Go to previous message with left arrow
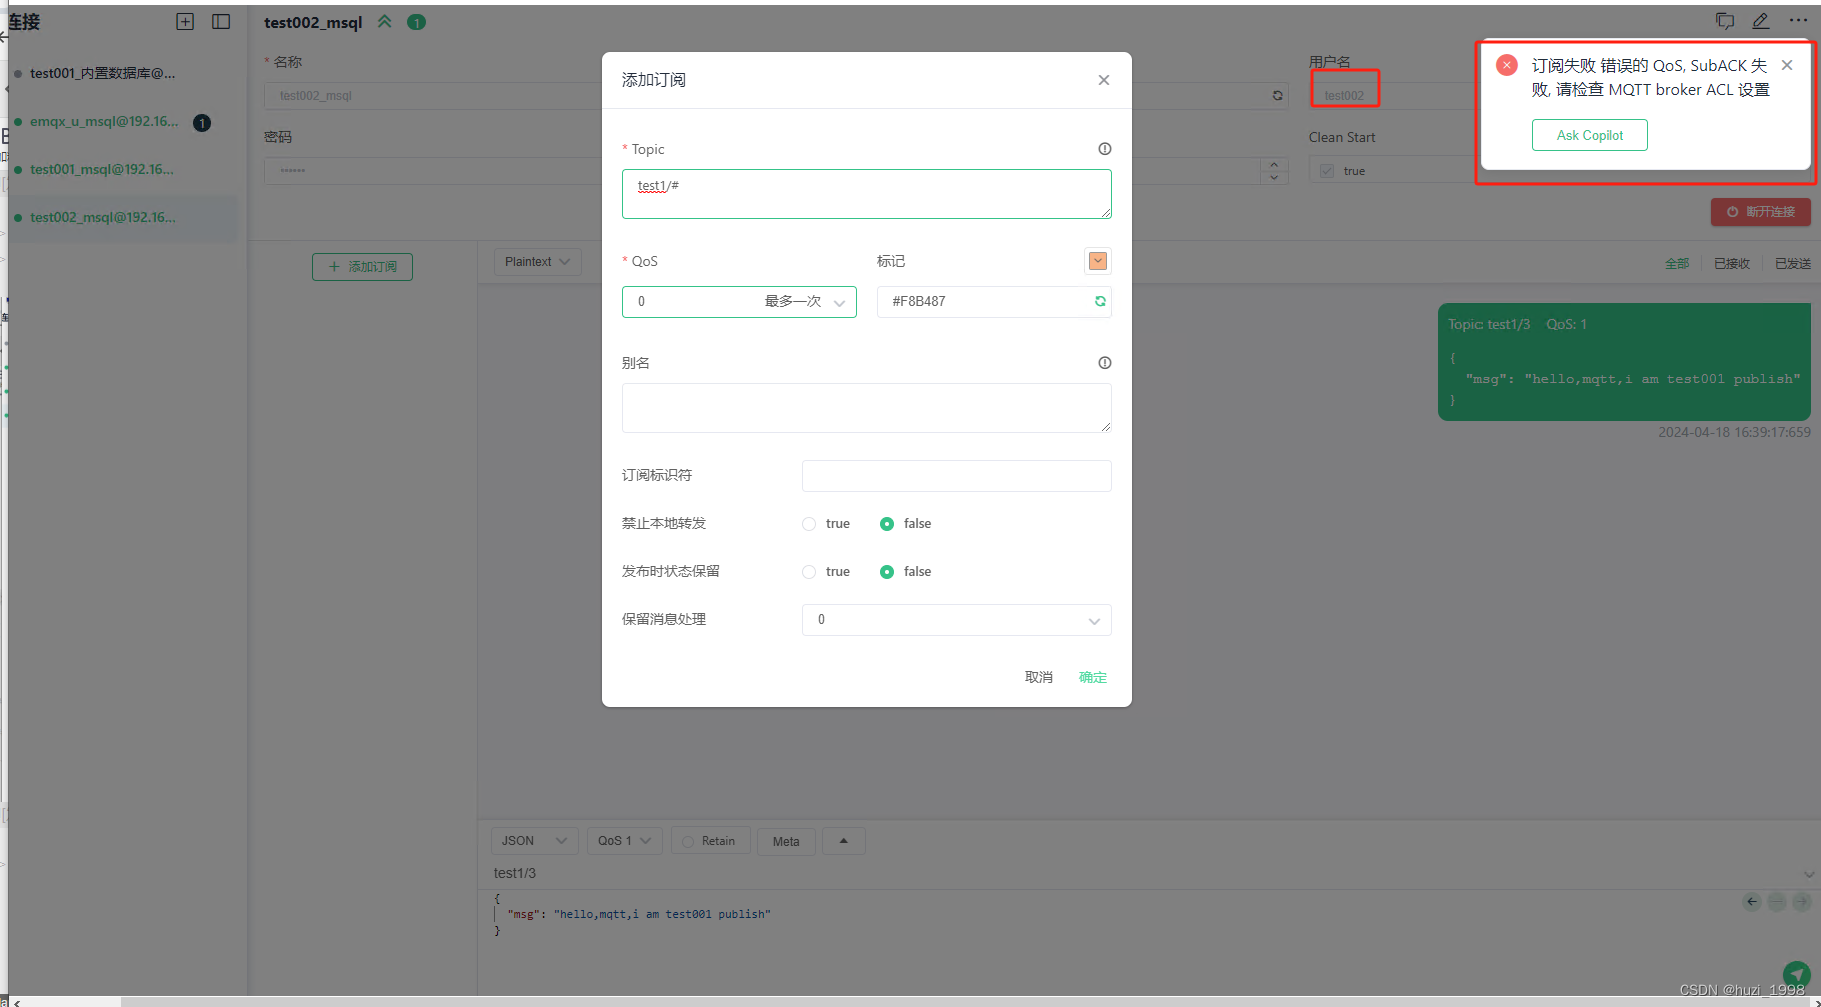The image size is (1821, 1007). (x=1752, y=902)
